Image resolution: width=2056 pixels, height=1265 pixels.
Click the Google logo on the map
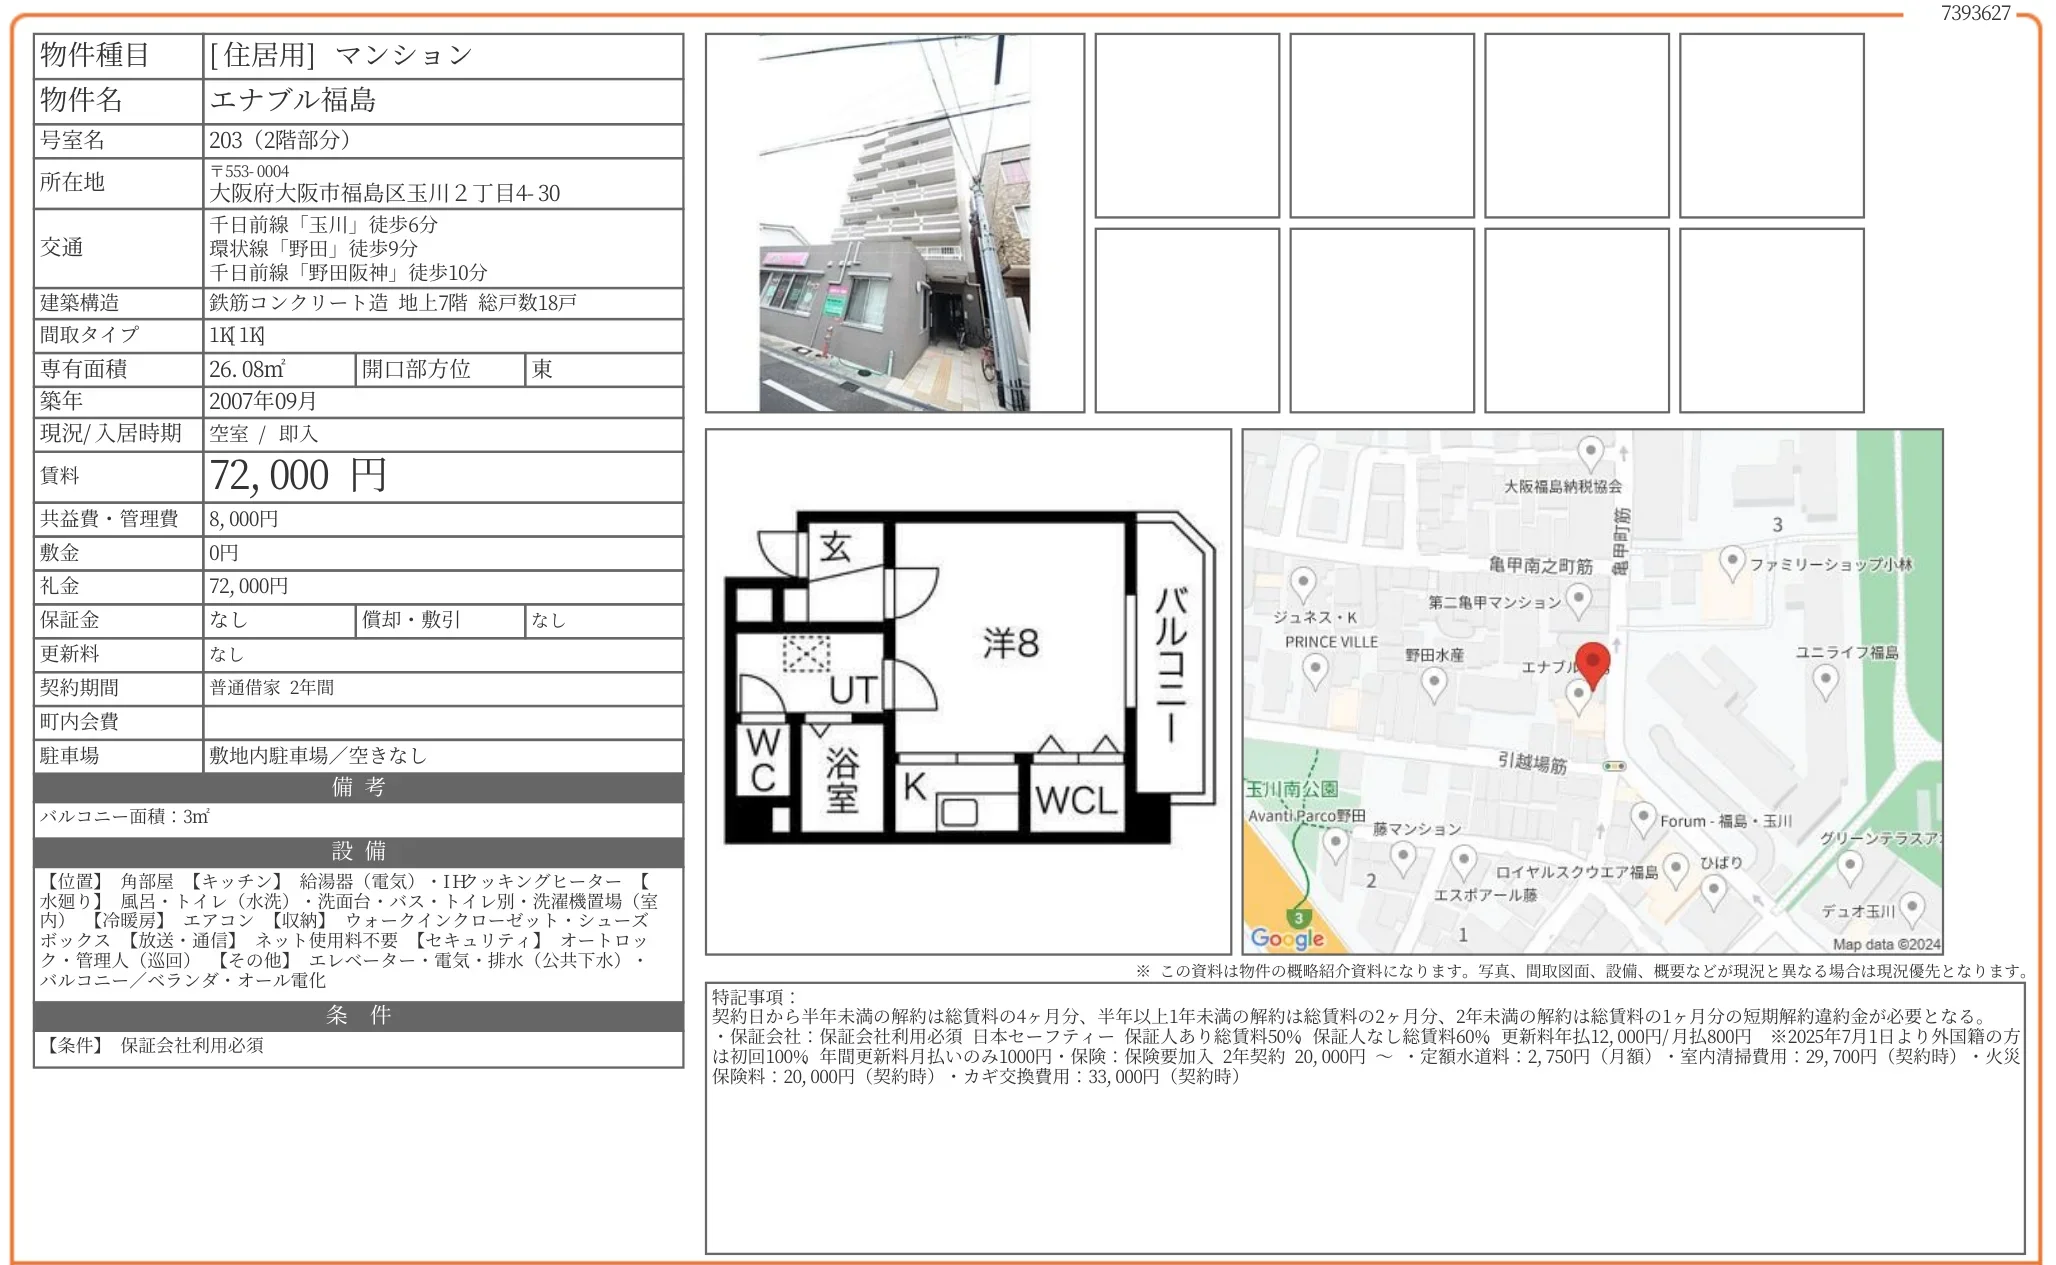1287,938
